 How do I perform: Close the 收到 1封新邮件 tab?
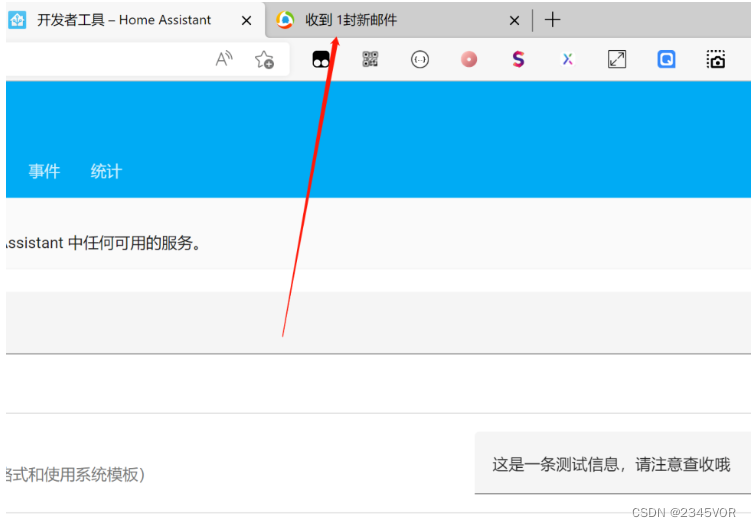tap(514, 21)
